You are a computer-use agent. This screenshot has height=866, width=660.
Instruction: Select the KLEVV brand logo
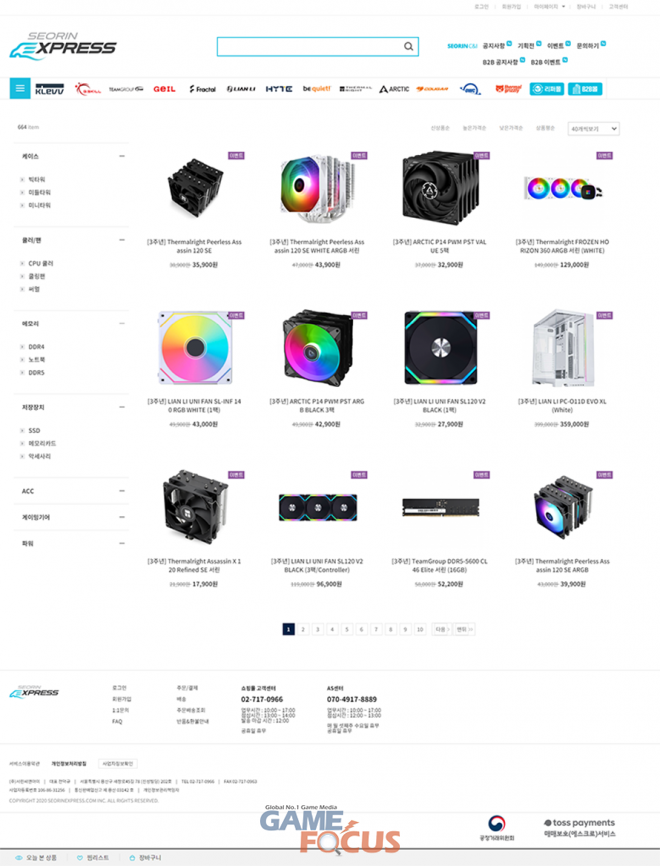click(x=50, y=89)
